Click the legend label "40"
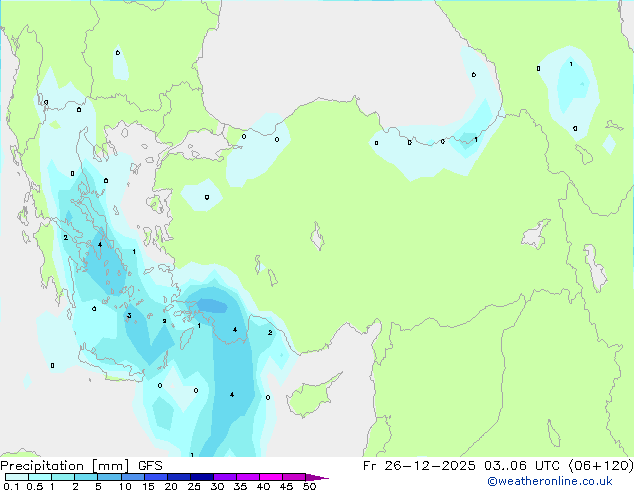634x490 pixels. pyautogui.click(x=263, y=486)
